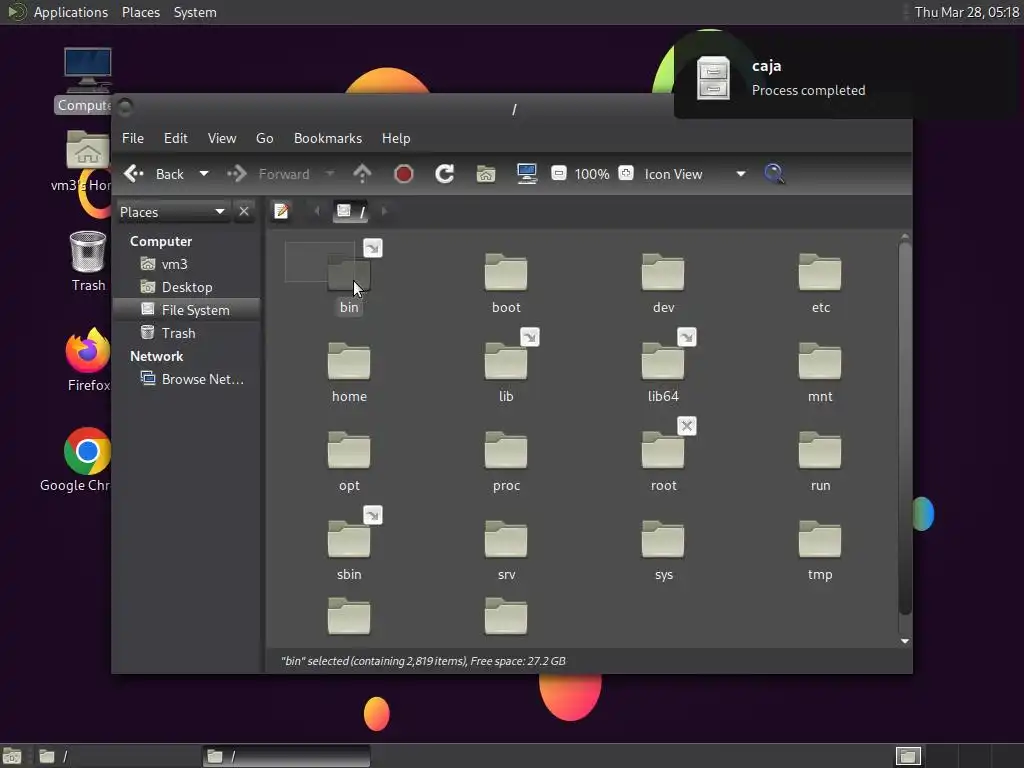1024x768 pixels.
Task: Open the Bookmarks menu
Action: pos(328,138)
